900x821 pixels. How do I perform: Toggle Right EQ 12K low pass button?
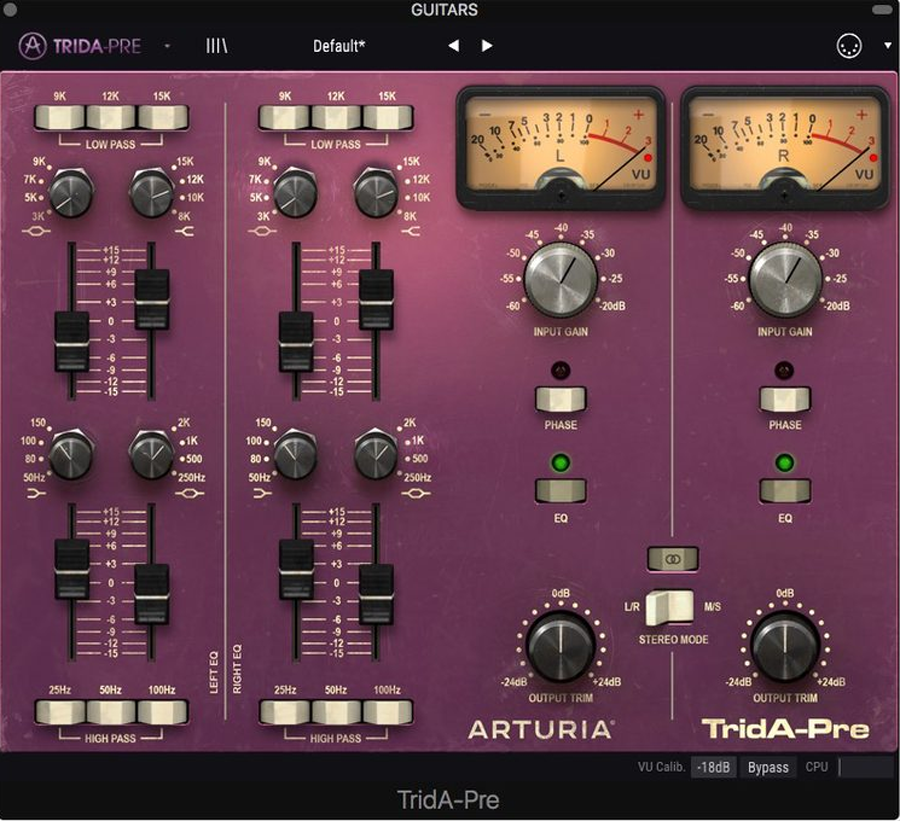(x=336, y=118)
